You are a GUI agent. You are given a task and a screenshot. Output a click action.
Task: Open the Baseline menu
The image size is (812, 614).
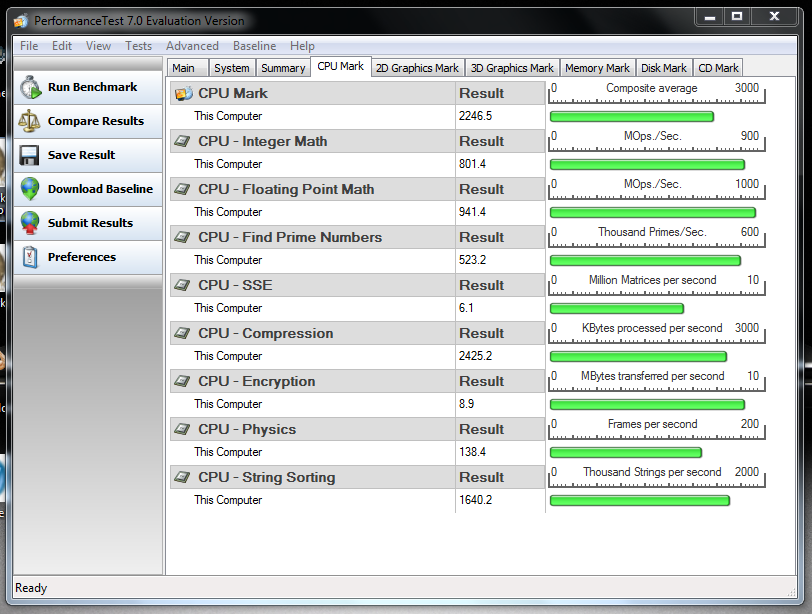tap(254, 46)
